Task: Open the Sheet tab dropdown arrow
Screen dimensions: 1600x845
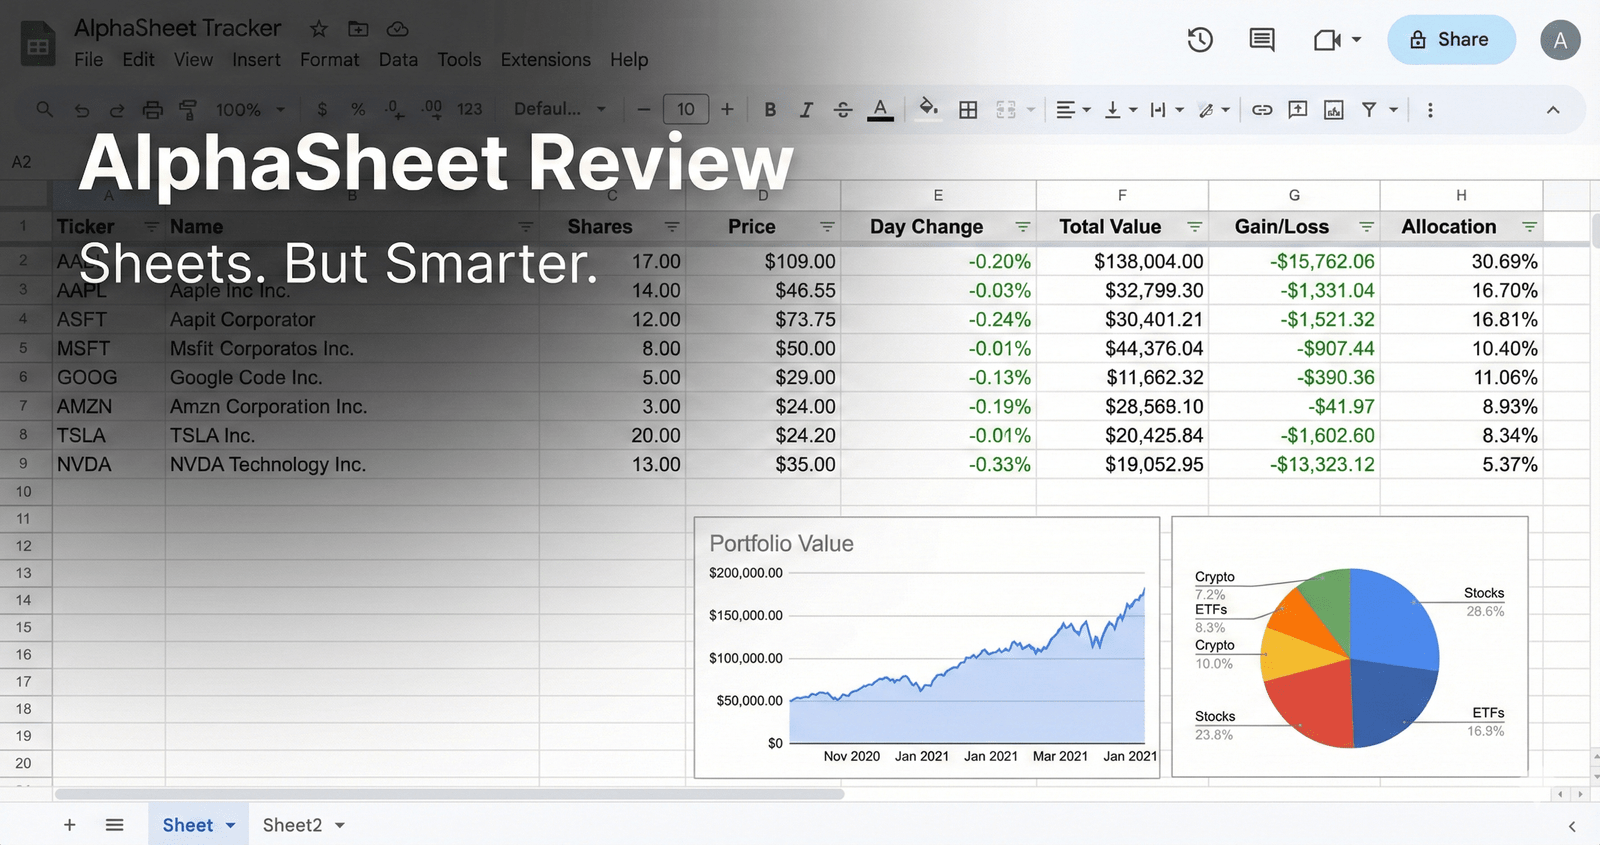Action: click(x=230, y=825)
